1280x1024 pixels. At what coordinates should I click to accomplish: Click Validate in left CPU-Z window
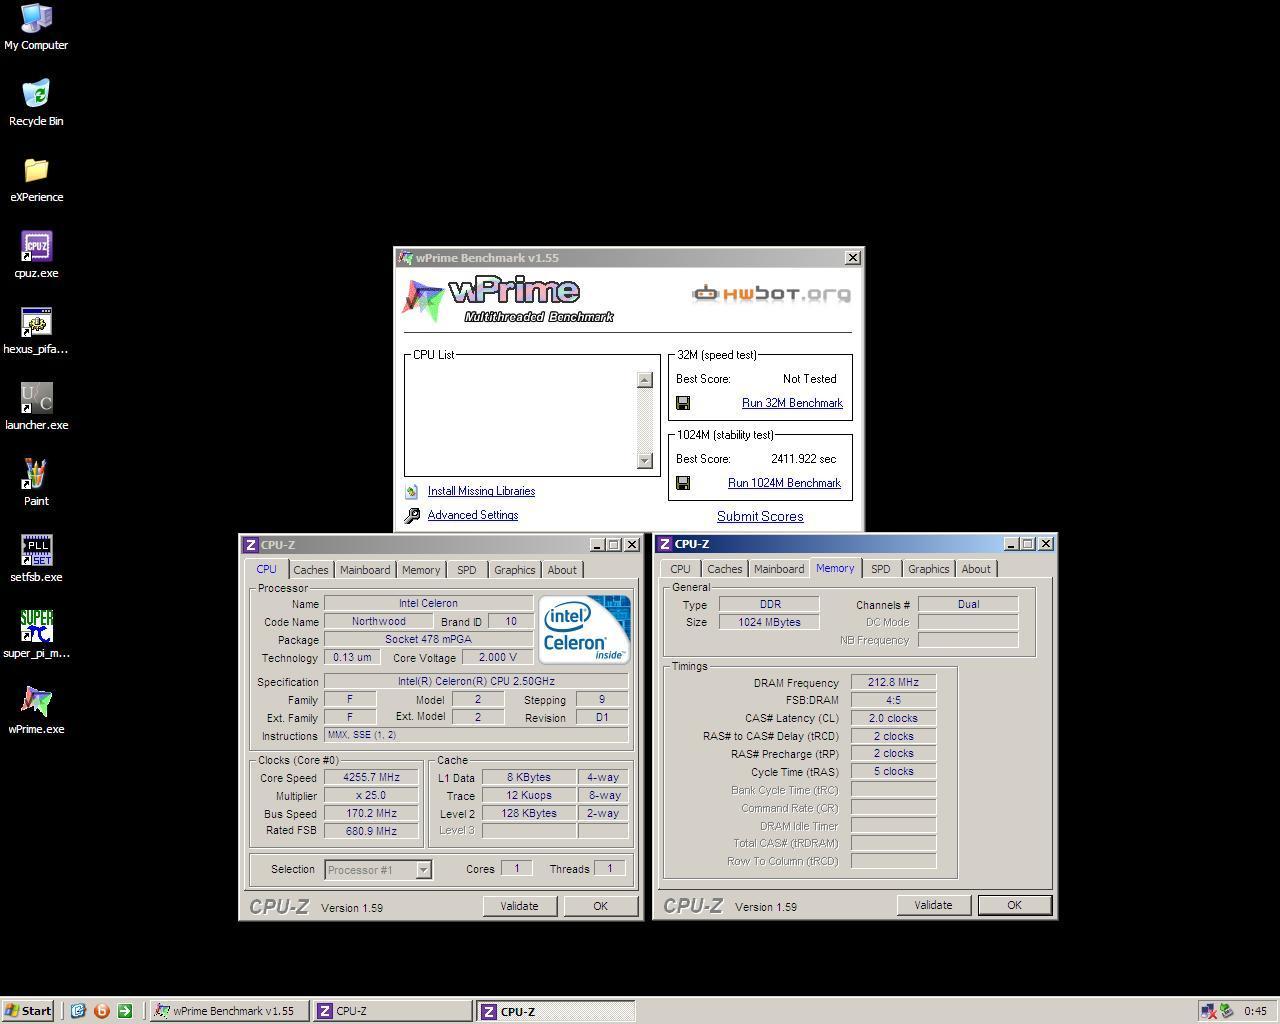(519, 906)
